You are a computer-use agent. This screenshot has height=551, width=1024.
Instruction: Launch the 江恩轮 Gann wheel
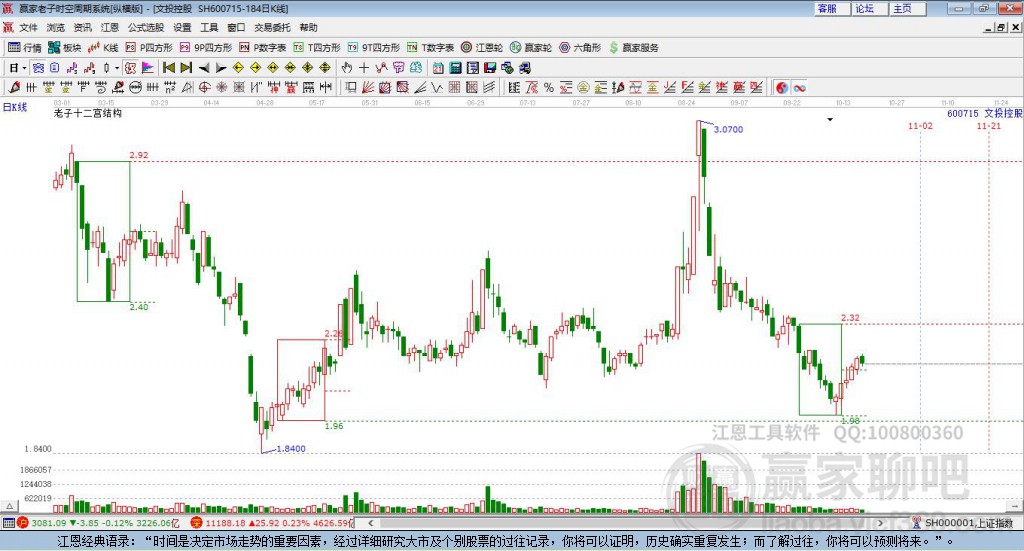[x=482, y=48]
